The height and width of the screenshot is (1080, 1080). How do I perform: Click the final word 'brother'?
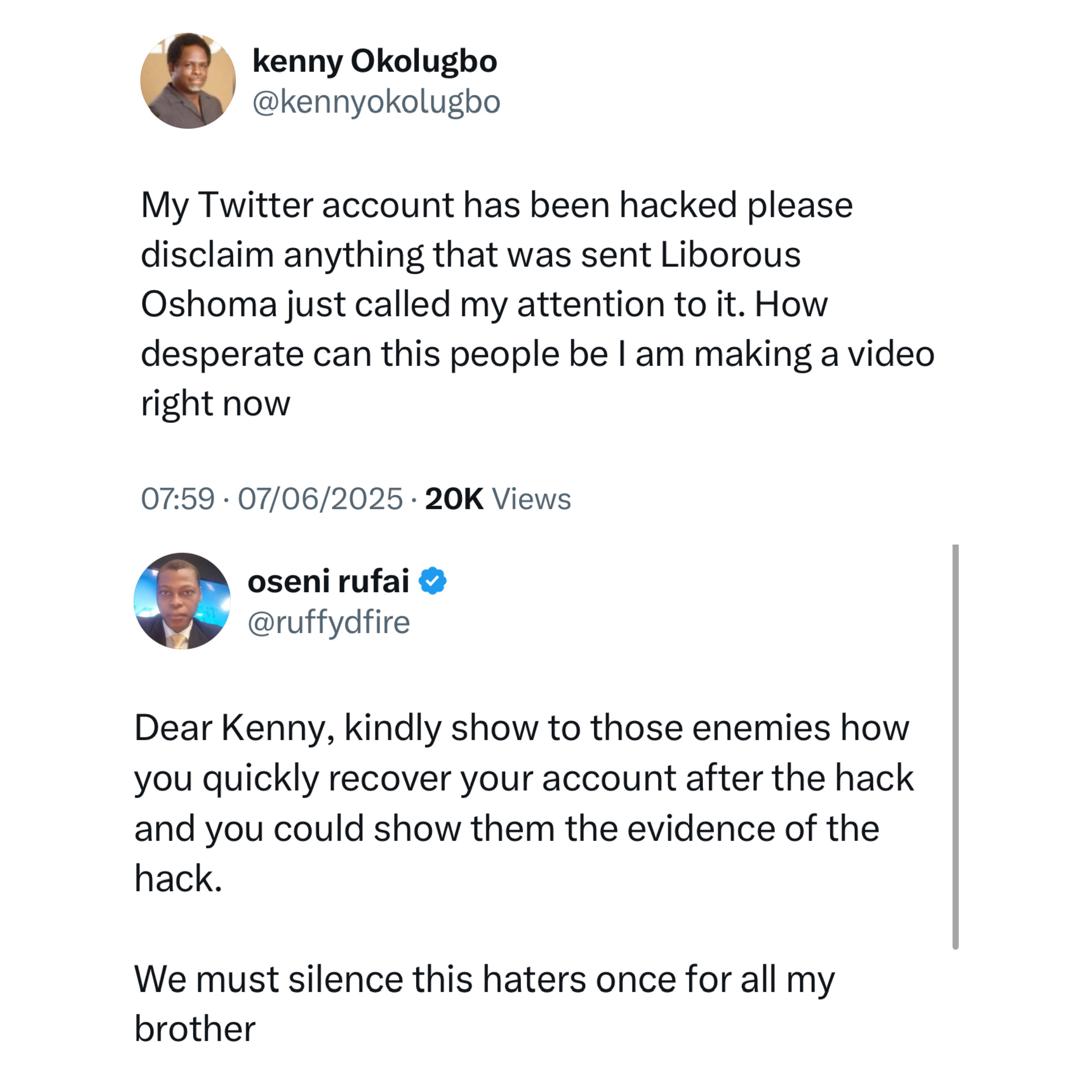tap(195, 1028)
